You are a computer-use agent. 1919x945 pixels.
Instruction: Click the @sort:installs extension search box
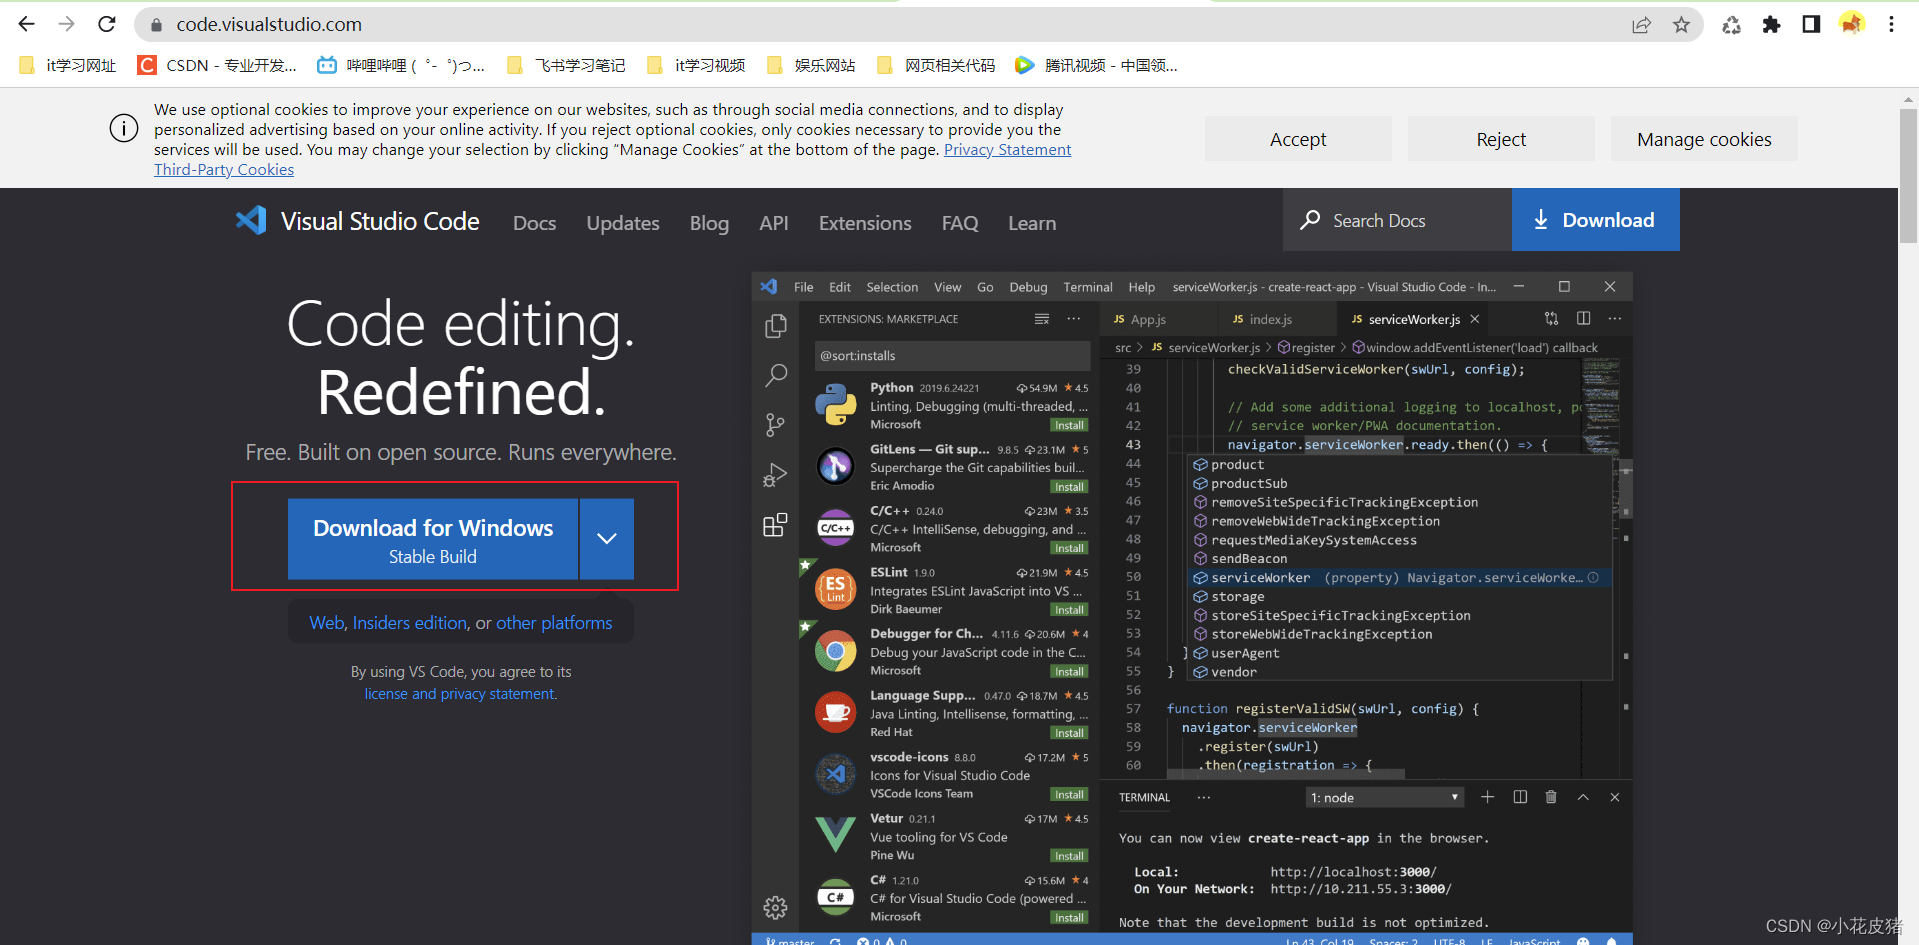[952, 356]
